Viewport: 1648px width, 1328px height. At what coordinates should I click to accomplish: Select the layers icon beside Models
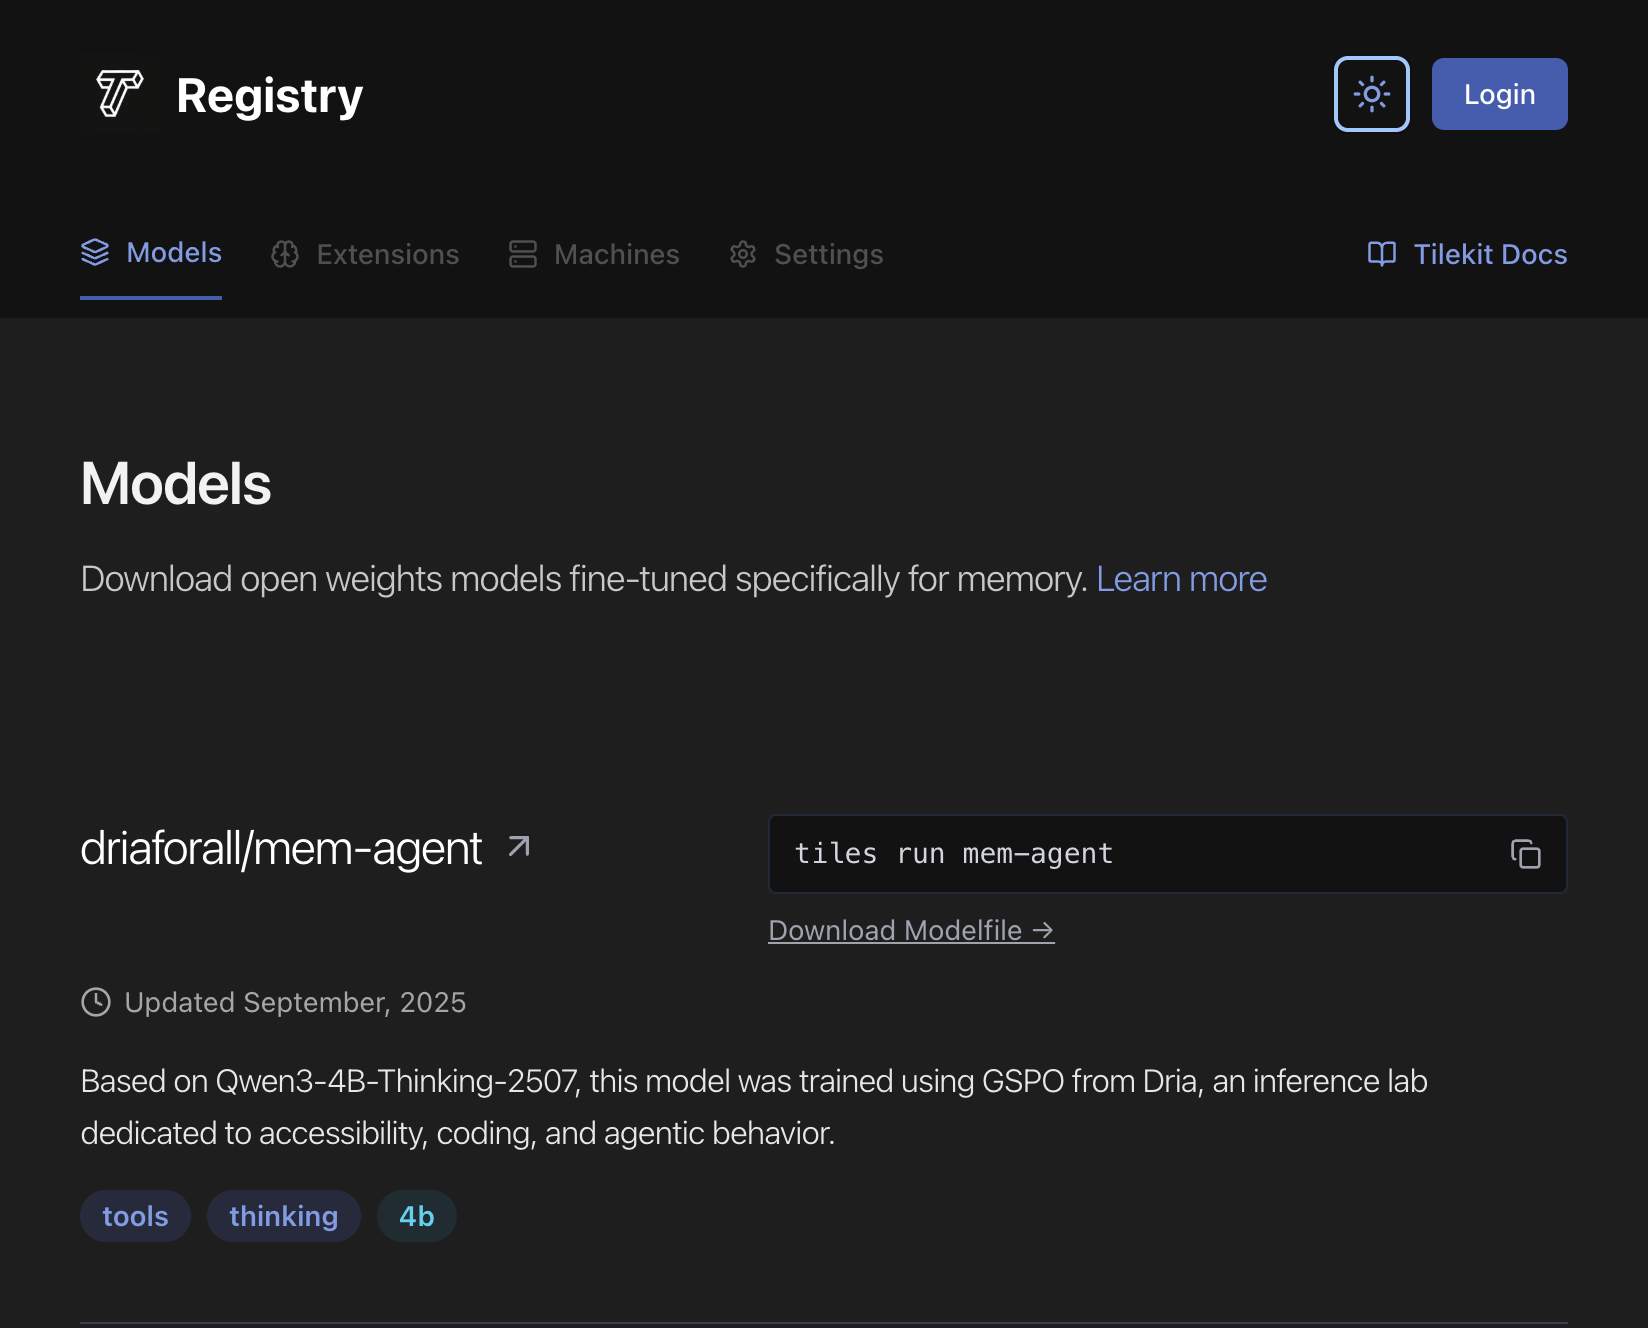click(95, 253)
